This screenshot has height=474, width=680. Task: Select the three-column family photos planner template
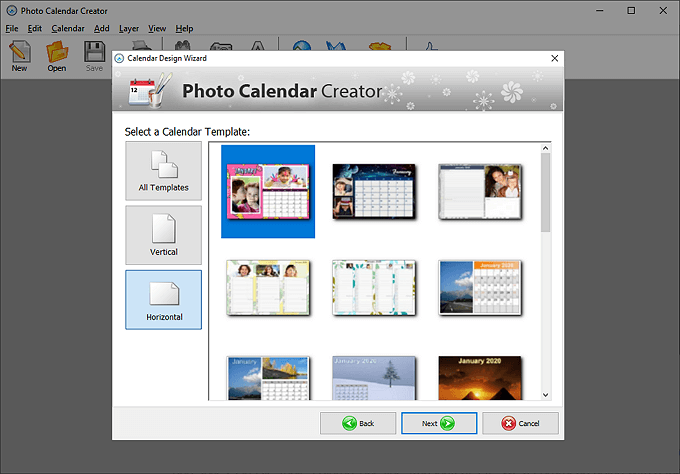pyautogui.click(x=268, y=288)
